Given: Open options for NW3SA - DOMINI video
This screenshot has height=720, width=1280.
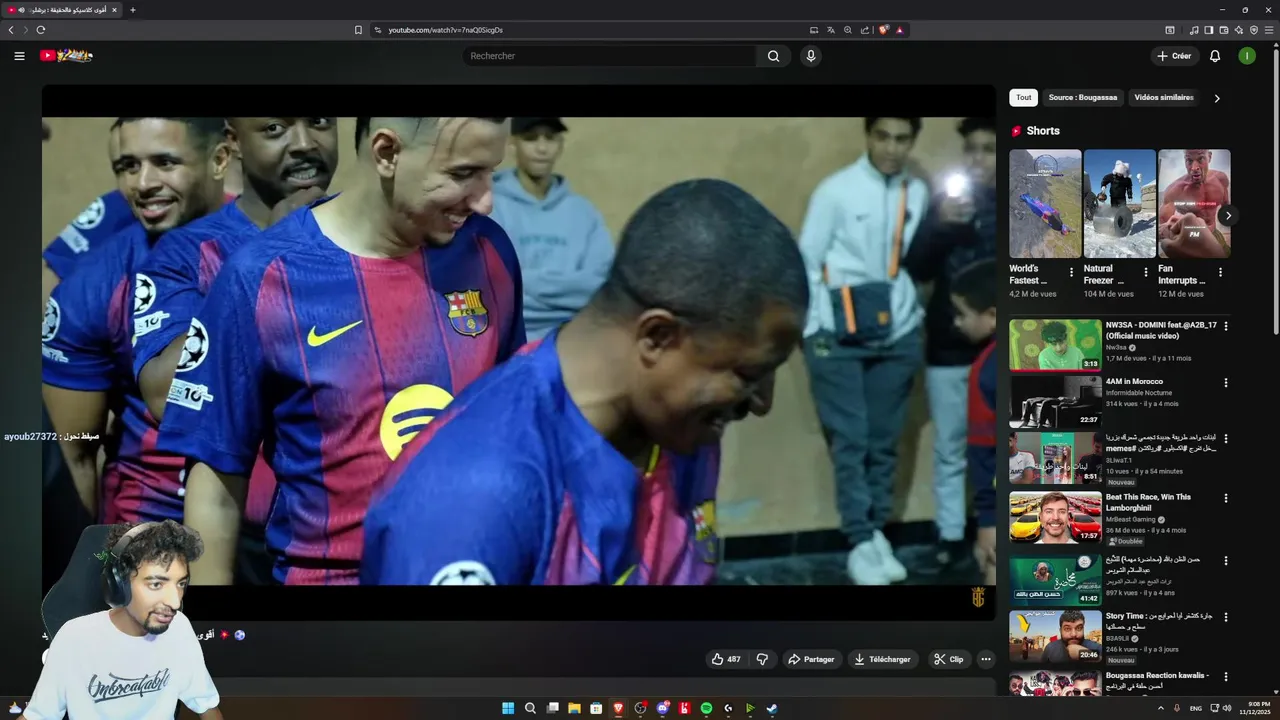Looking at the screenshot, I should click(1226, 326).
